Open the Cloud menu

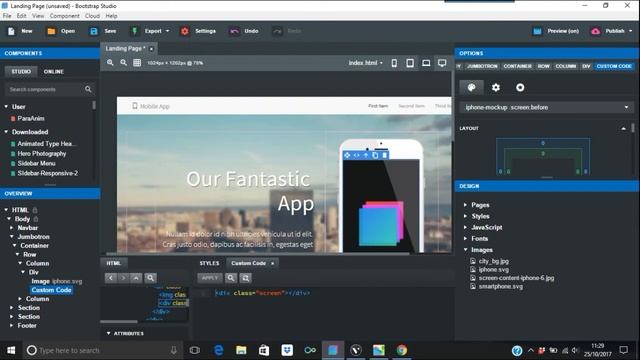[92, 16]
